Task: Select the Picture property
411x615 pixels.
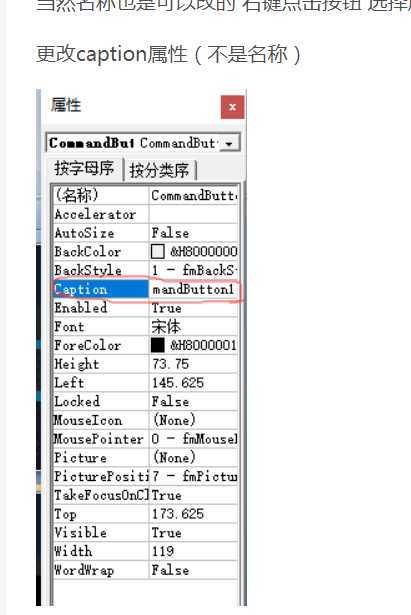Action: click(101, 458)
